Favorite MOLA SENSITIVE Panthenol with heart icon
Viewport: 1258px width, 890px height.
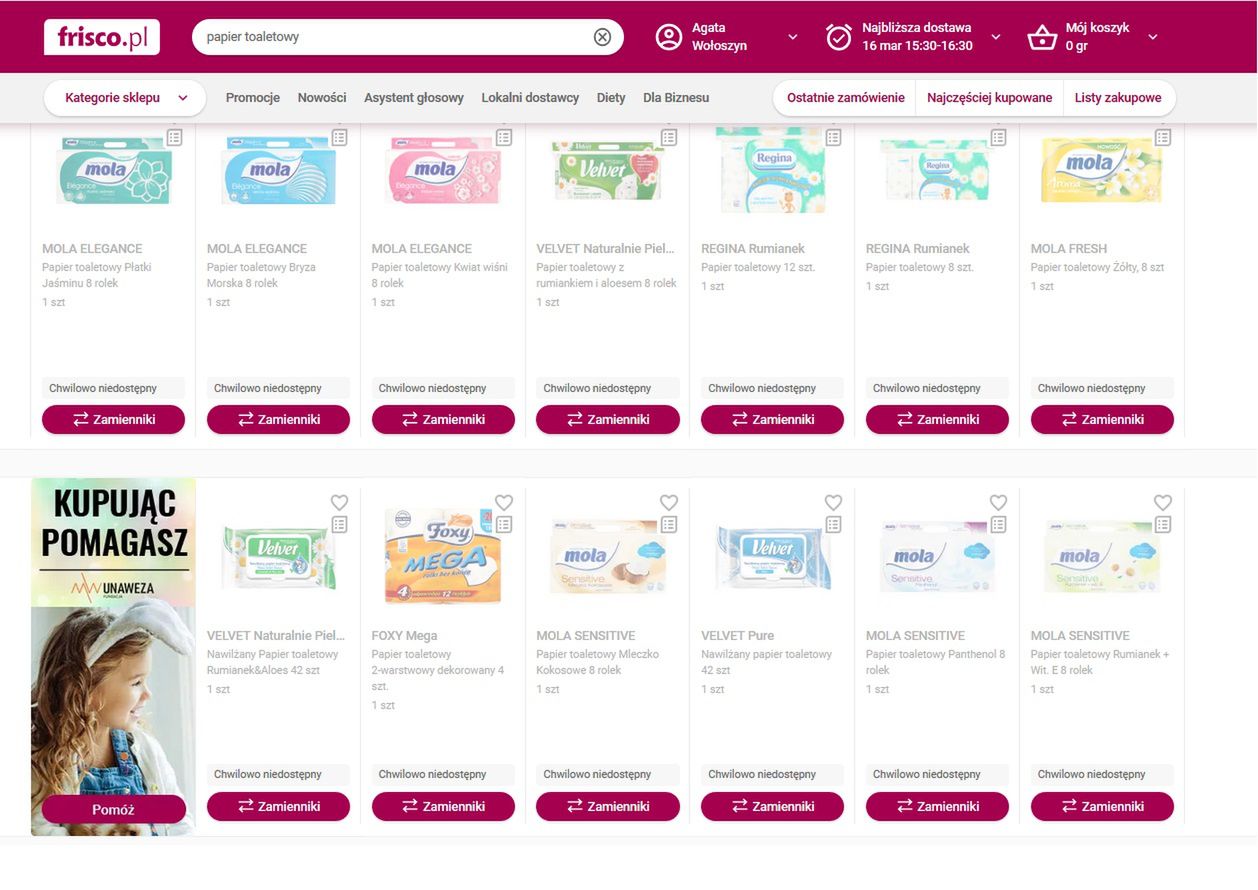(x=998, y=502)
